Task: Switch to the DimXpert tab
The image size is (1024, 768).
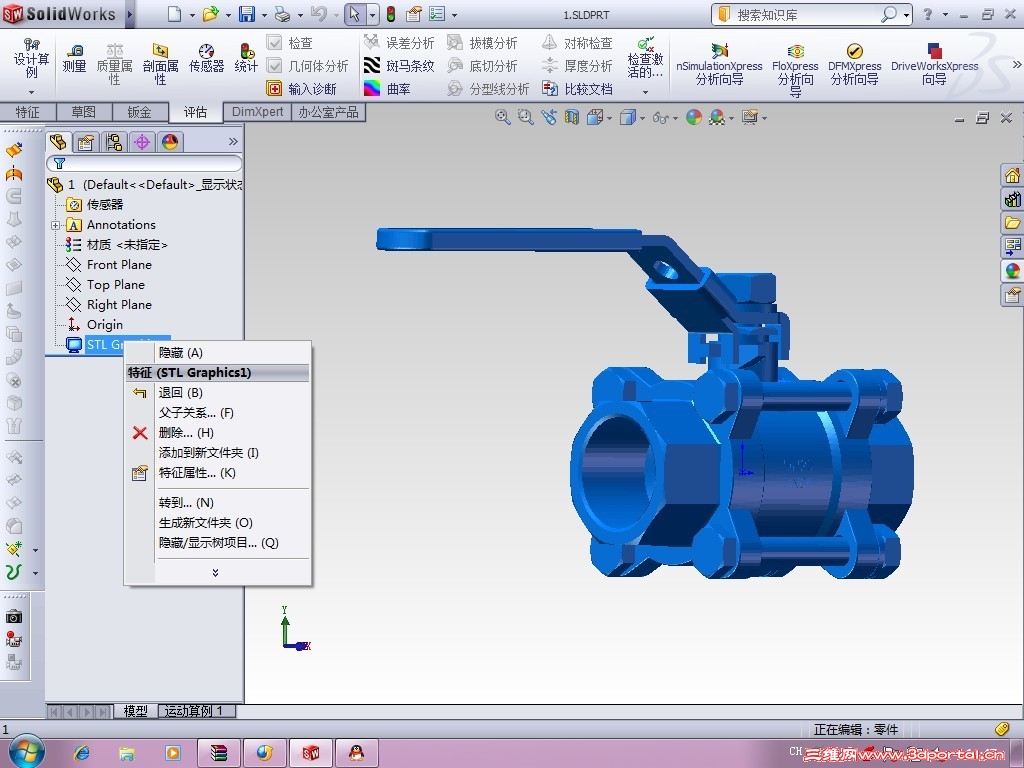Action: coord(257,112)
